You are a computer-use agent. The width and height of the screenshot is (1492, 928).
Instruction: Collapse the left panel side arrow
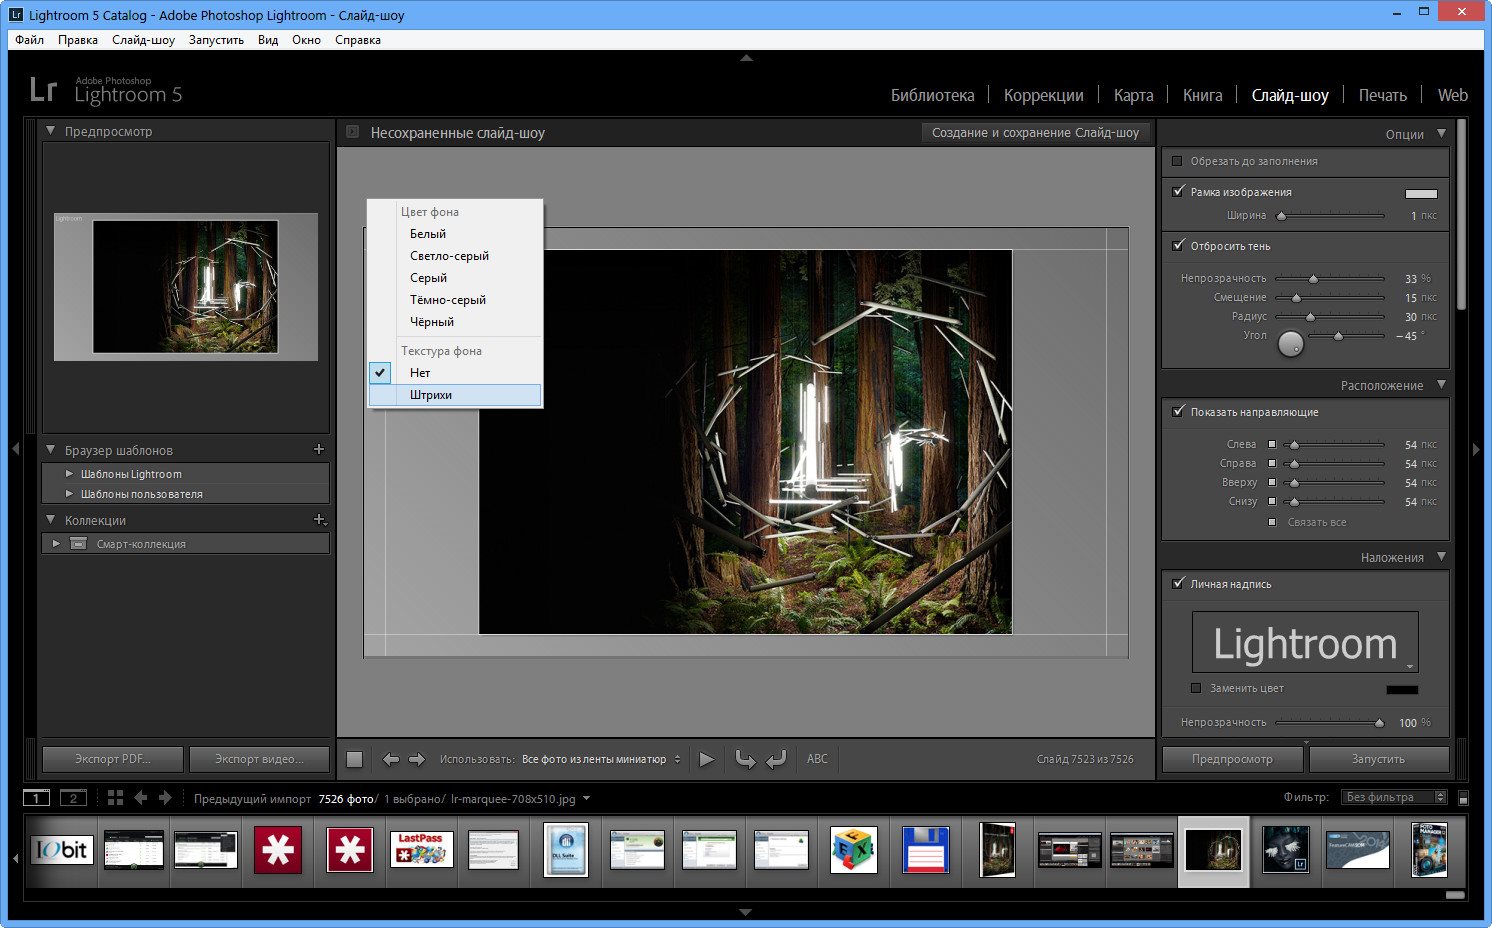click(x=15, y=449)
